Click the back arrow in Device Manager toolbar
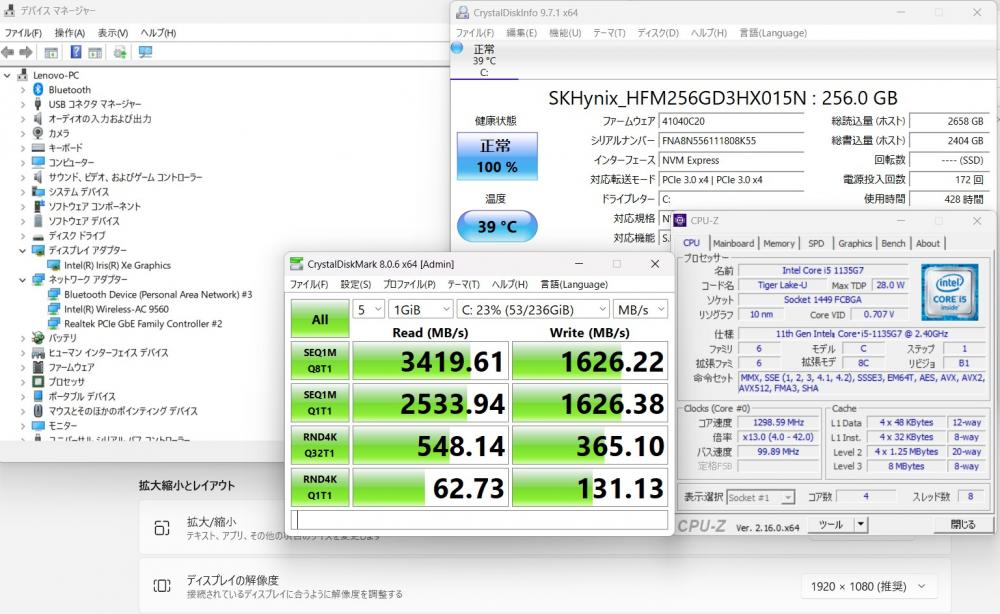This screenshot has width=1000, height=614. tap(9, 52)
